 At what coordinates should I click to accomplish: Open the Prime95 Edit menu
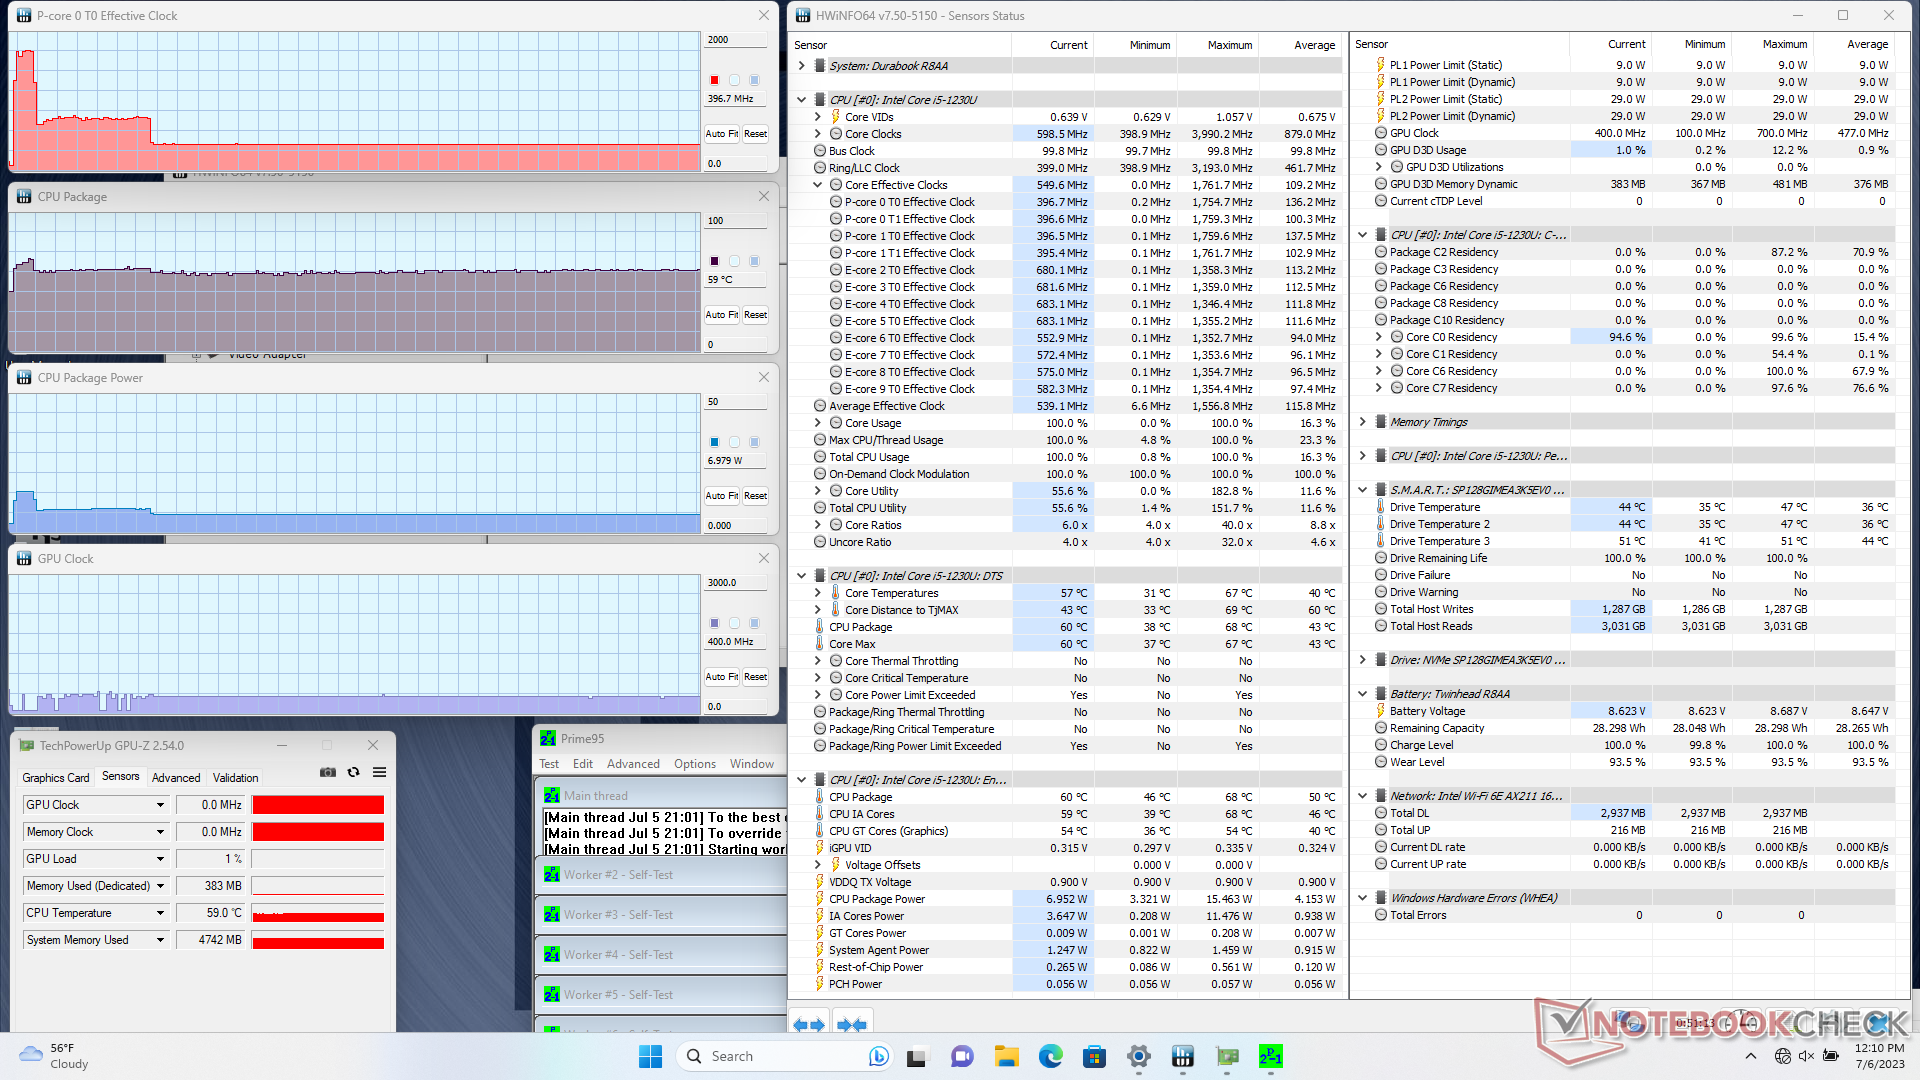click(x=583, y=764)
